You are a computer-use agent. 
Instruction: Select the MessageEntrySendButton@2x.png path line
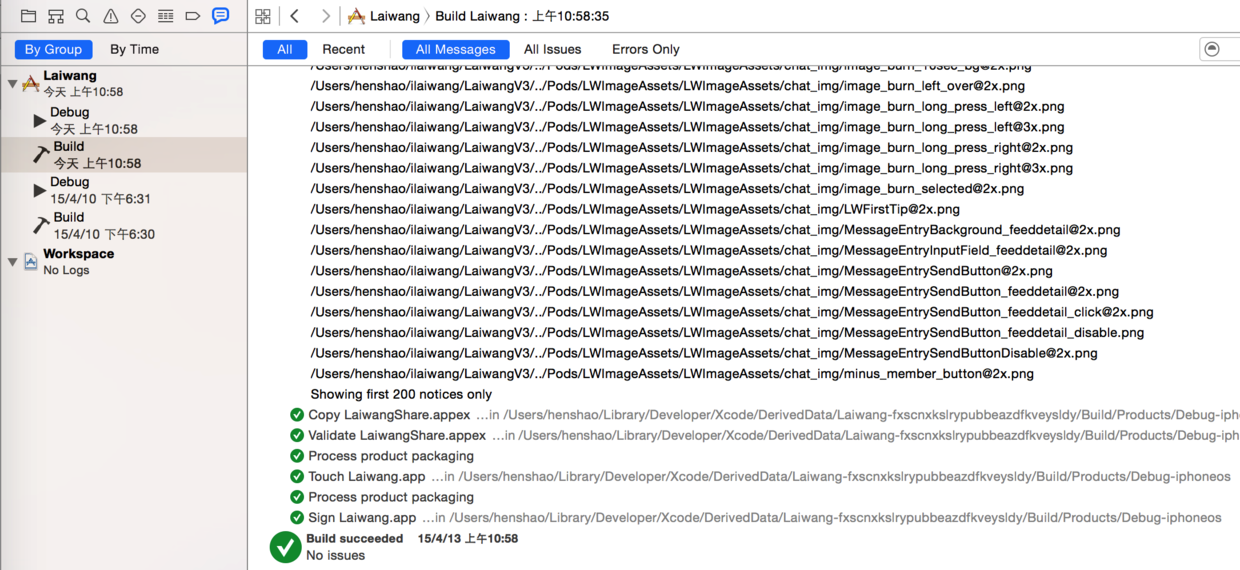click(x=681, y=271)
